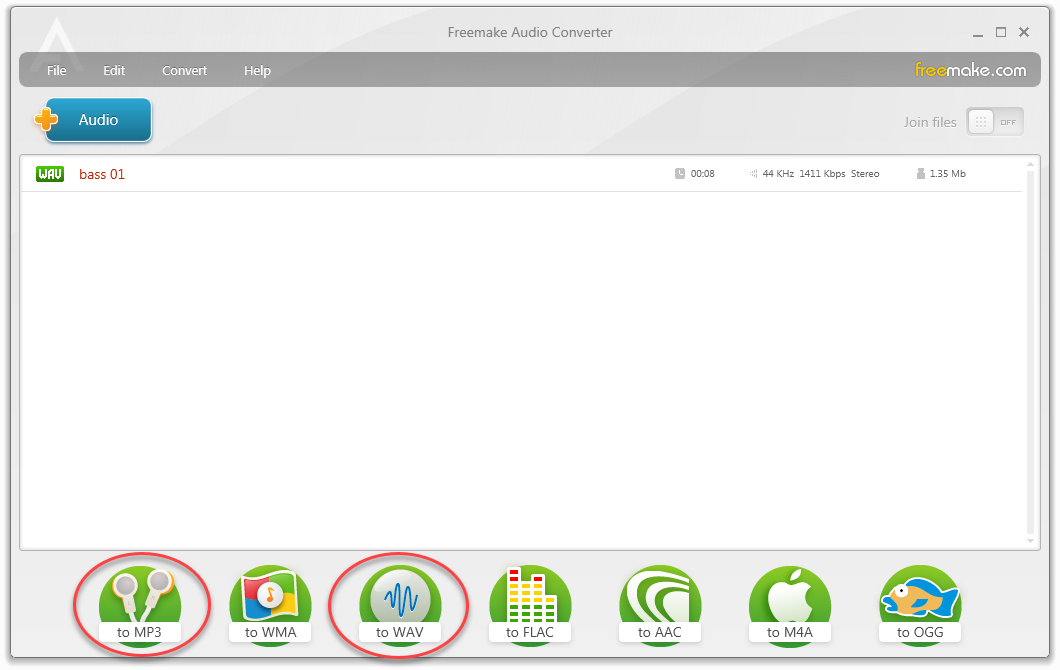
Task: Click the duration icon showing 00:08
Action: (679, 173)
